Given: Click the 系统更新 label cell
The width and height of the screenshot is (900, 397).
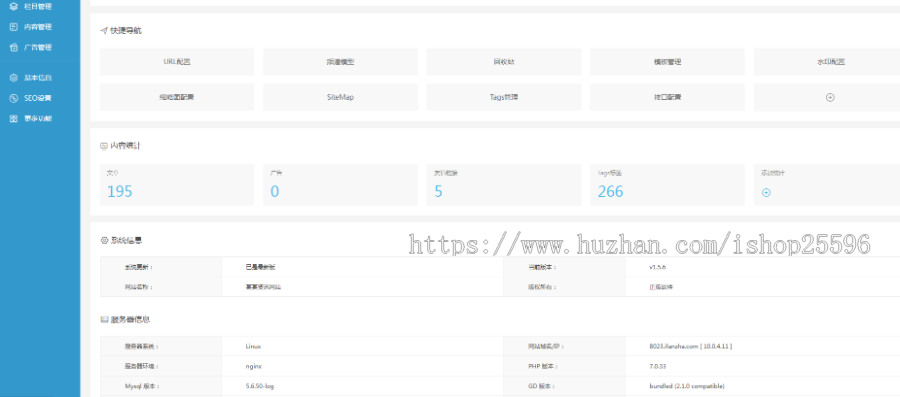Looking at the screenshot, I should [161, 267].
